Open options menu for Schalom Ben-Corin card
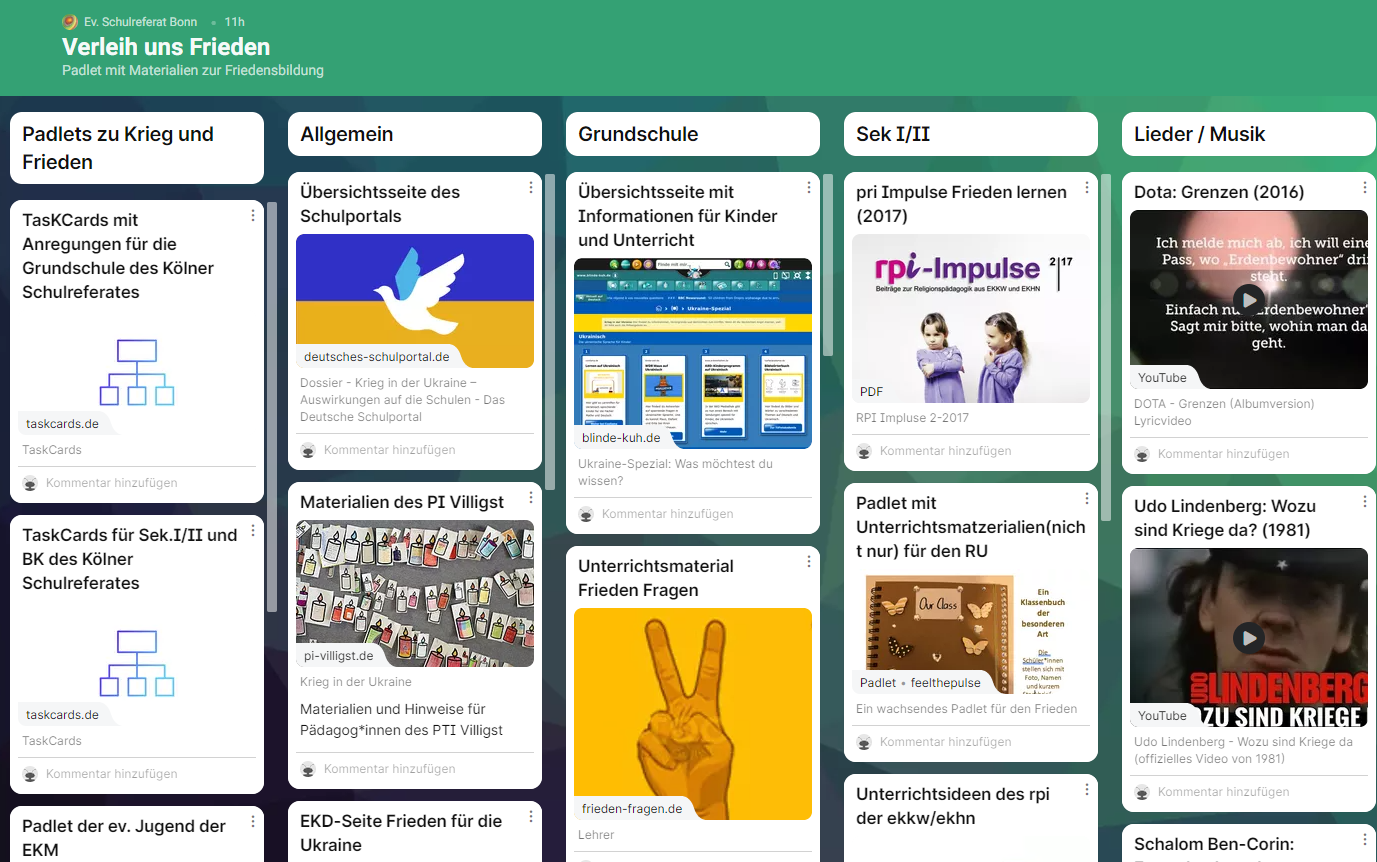This screenshot has height=862, width=1377. click(1365, 839)
